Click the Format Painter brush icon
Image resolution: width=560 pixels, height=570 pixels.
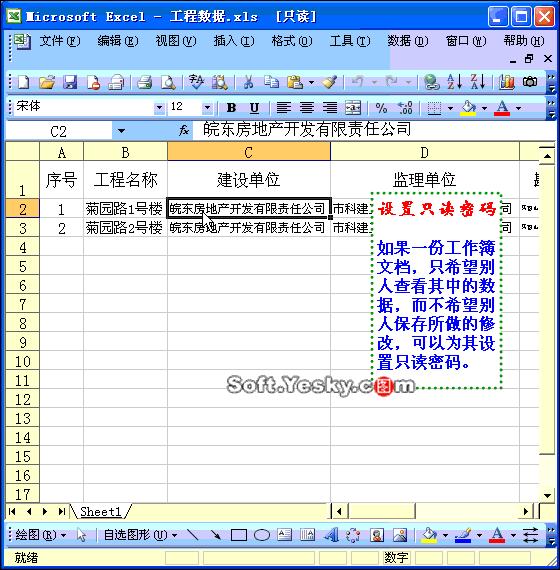point(330,82)
